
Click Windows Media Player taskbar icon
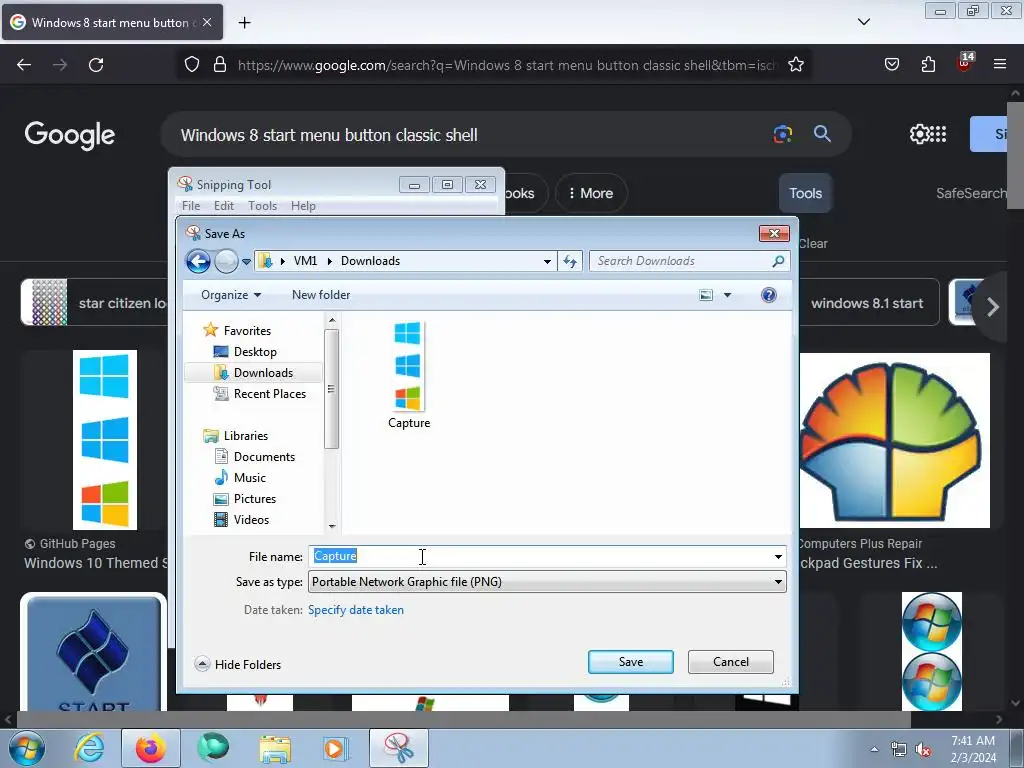pos(336,748)
